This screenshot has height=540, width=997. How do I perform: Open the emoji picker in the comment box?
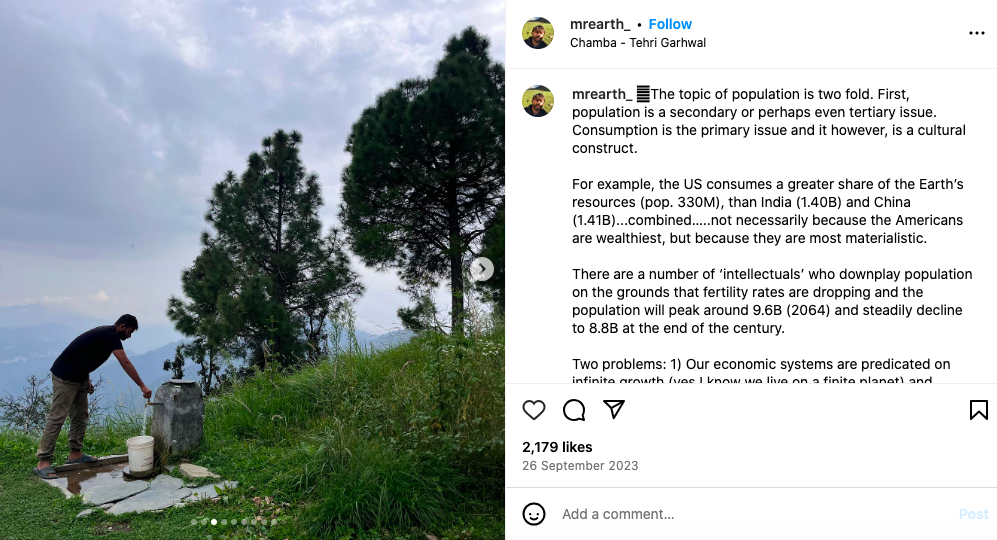click(534, 514)
